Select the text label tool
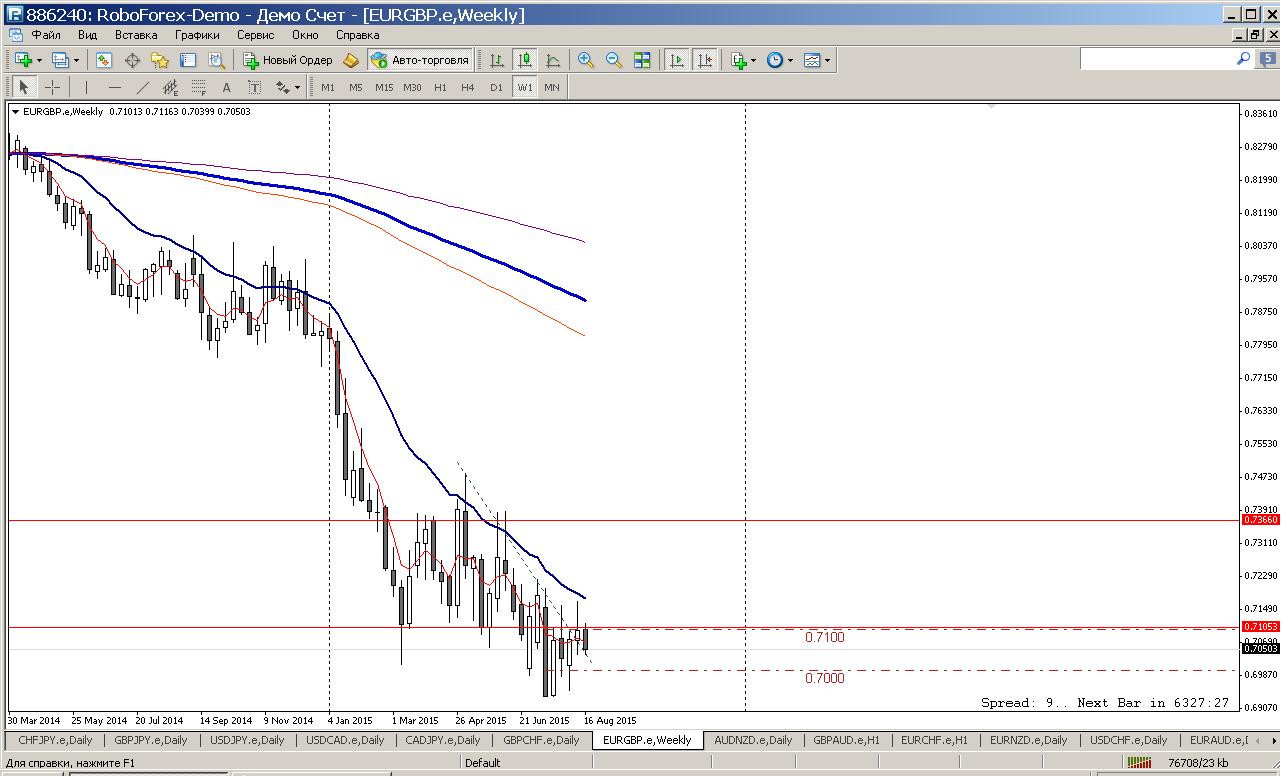Image resolution: width=1288 pixels, height=776 pixels. coord(254,87)
